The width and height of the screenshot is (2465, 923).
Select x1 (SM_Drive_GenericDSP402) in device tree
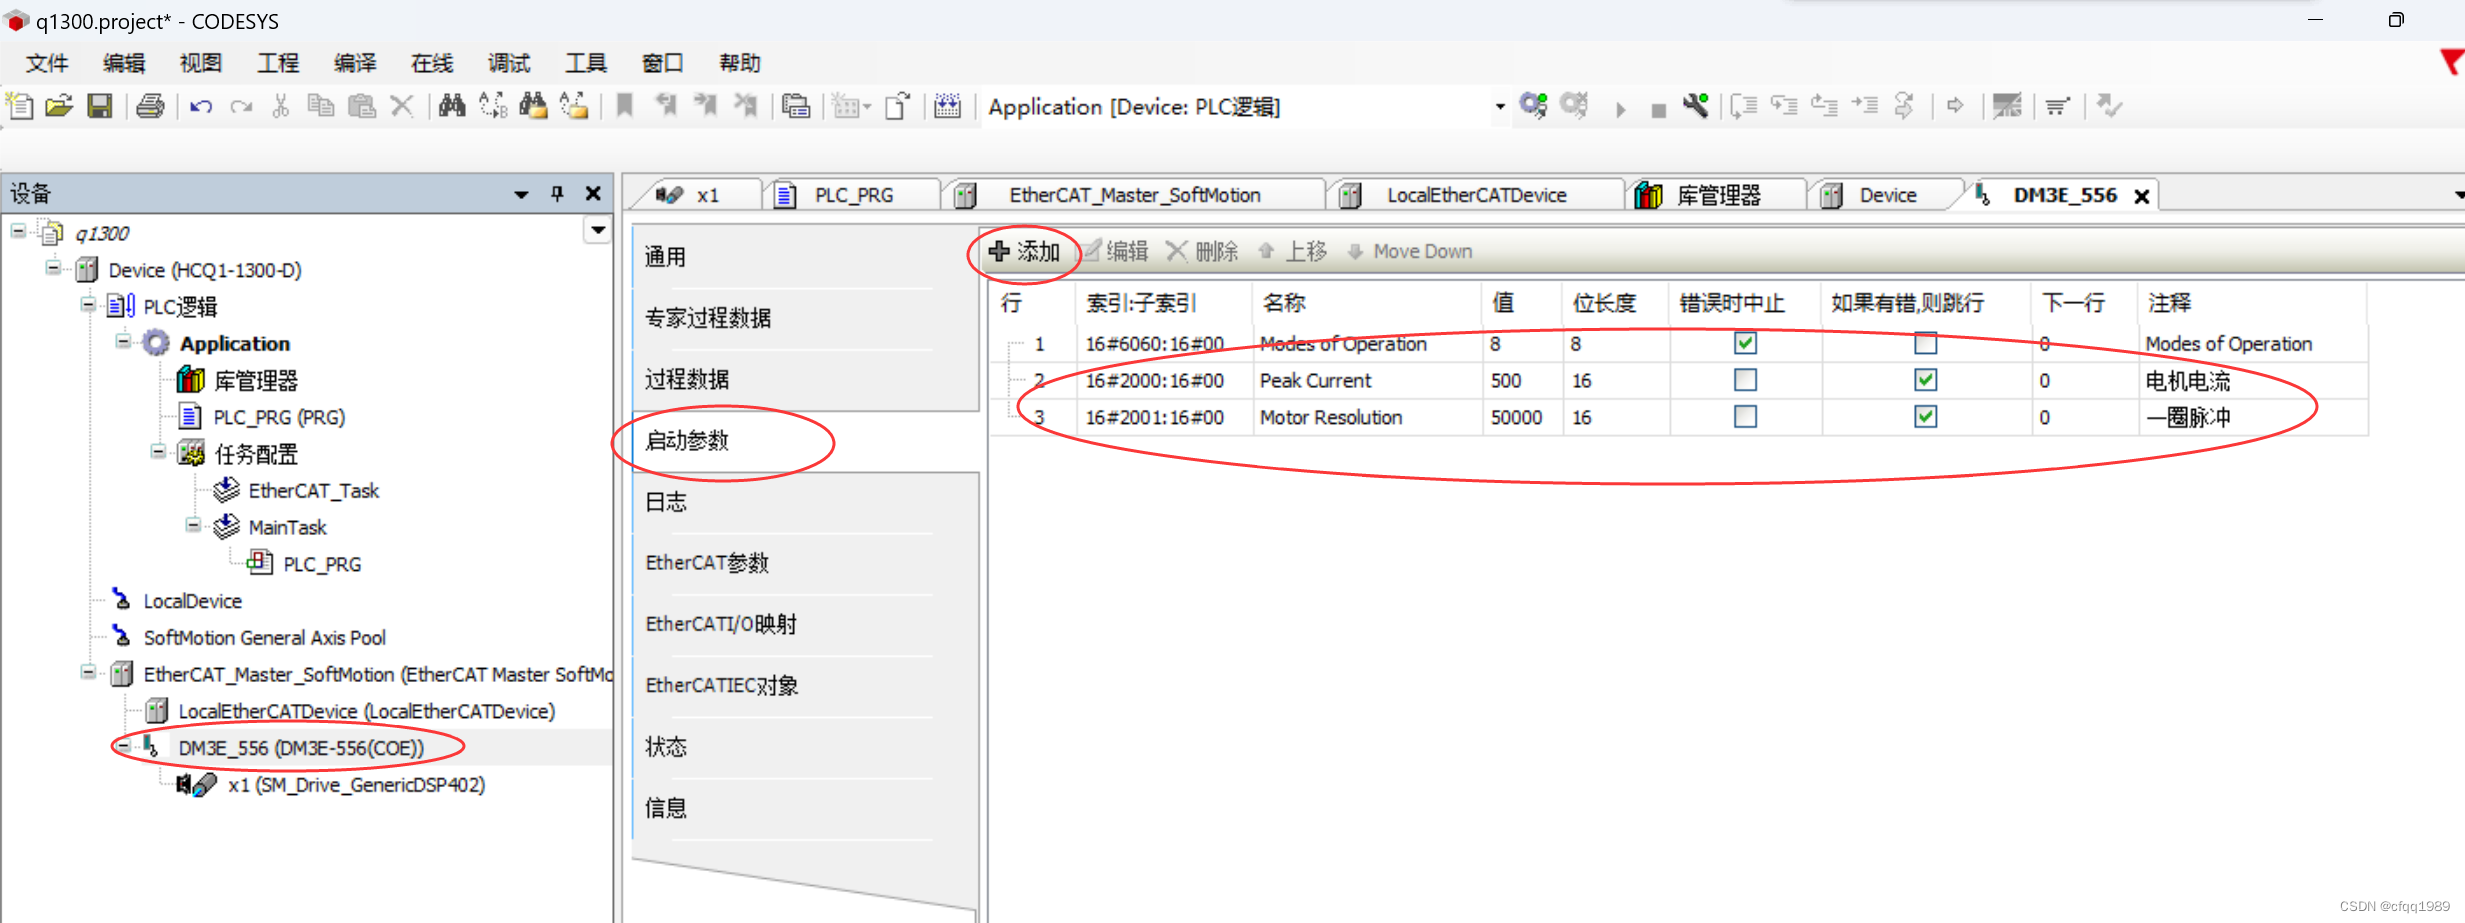click(356, 785)
